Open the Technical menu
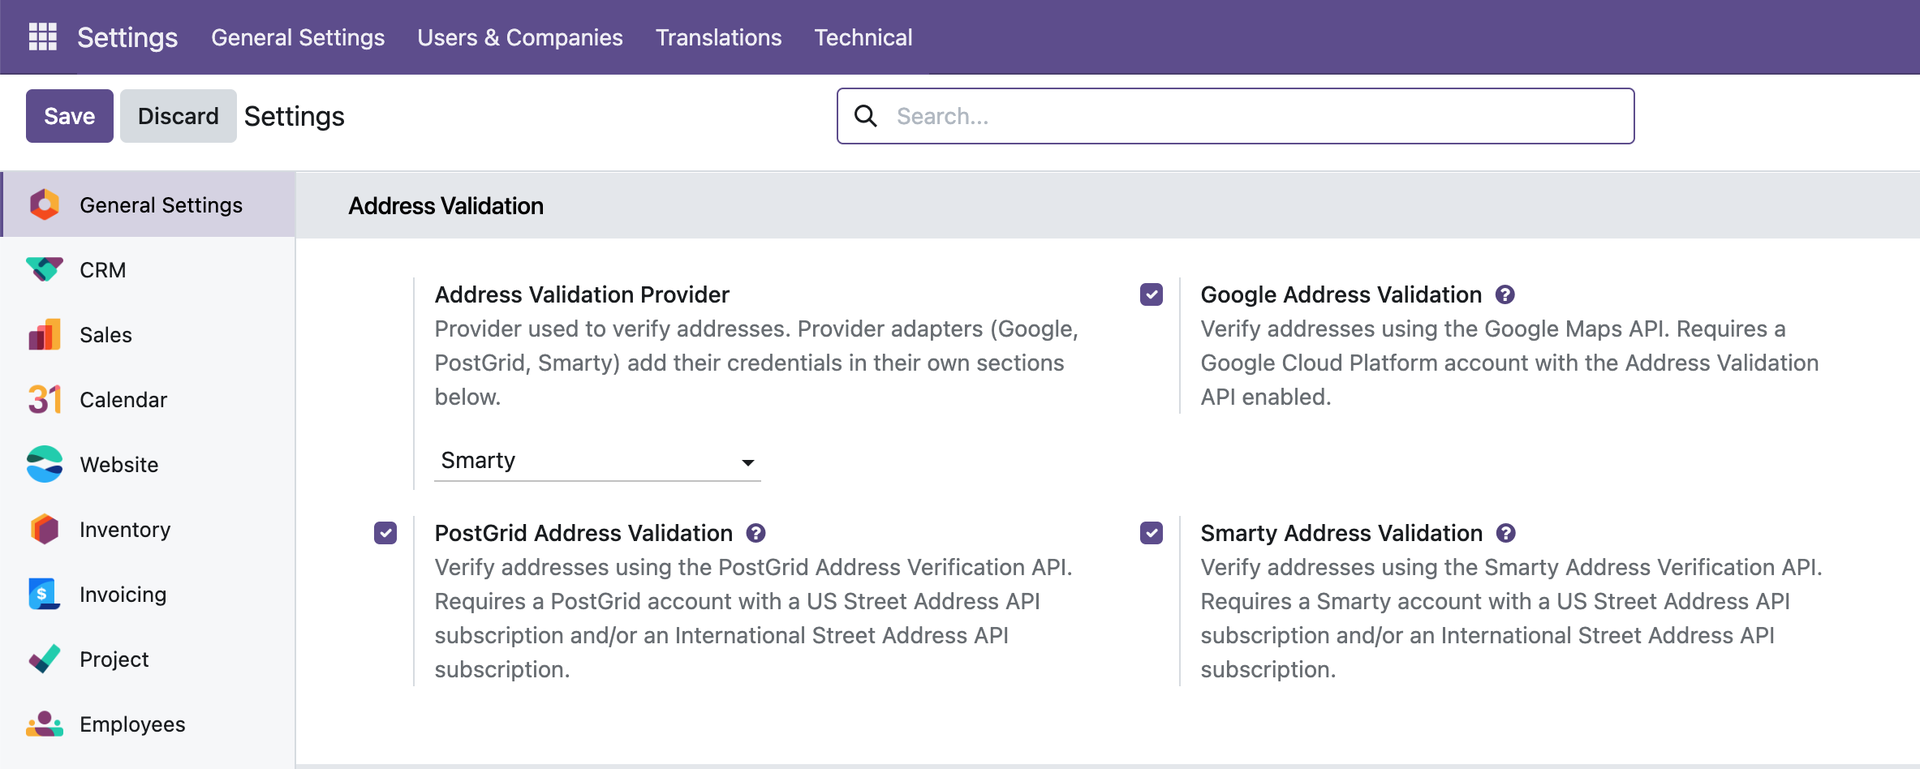1920x769 pixels. pyautogui.click(x=863, y=37)
